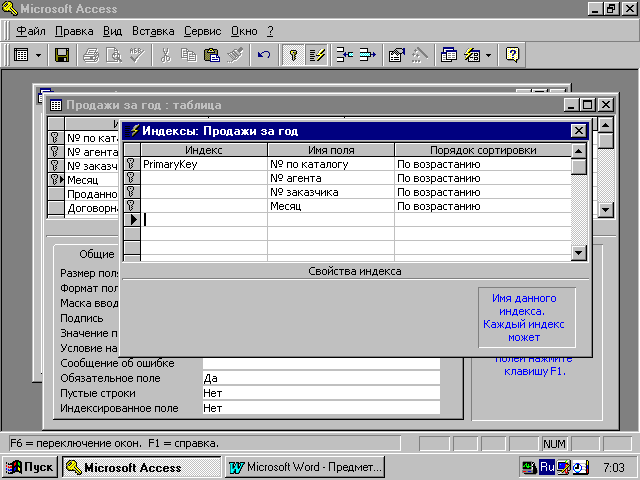Open the Сервис menu
Screen dimensions: 640x480
coord(202,31)
